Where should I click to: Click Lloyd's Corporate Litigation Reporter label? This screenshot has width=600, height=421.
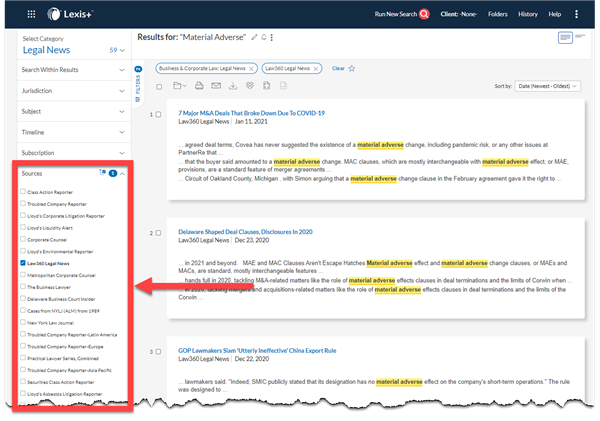click(66, 216)
